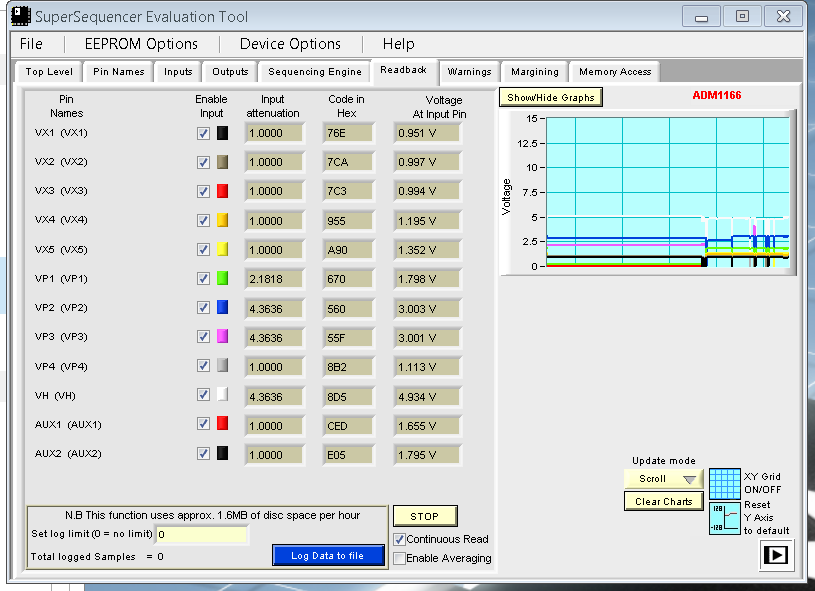
Task: Click the gray color swatch for VP4
Action: coord(222,366)
